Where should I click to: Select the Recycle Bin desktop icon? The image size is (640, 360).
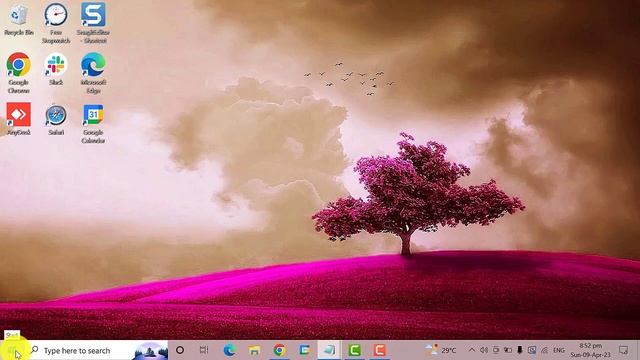point(18,20)
